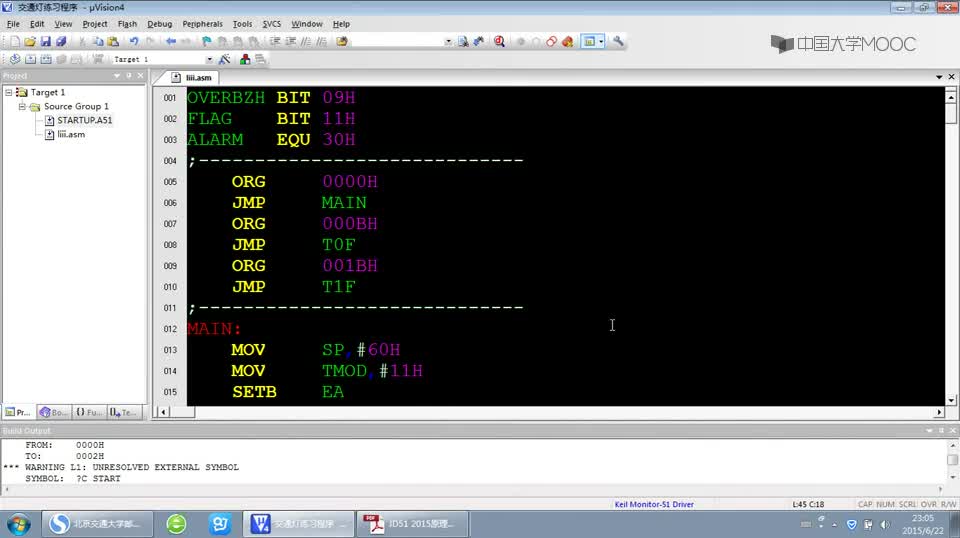Open the Help menu
This screenshot has height=538, width=960.
point(341,24)
